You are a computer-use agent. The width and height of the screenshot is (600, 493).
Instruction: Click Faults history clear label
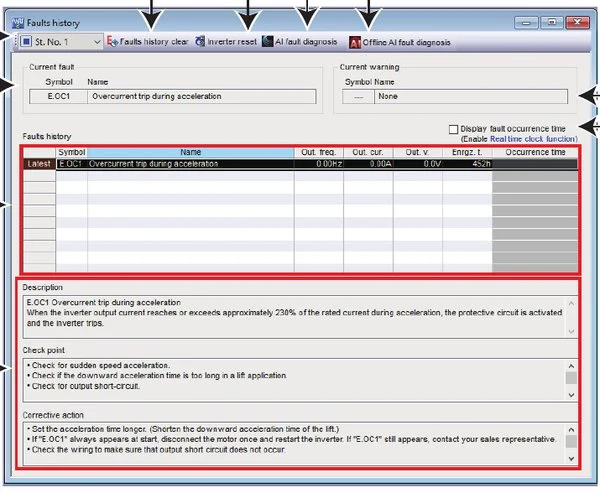pyautogui.click(x=154, y=41)
